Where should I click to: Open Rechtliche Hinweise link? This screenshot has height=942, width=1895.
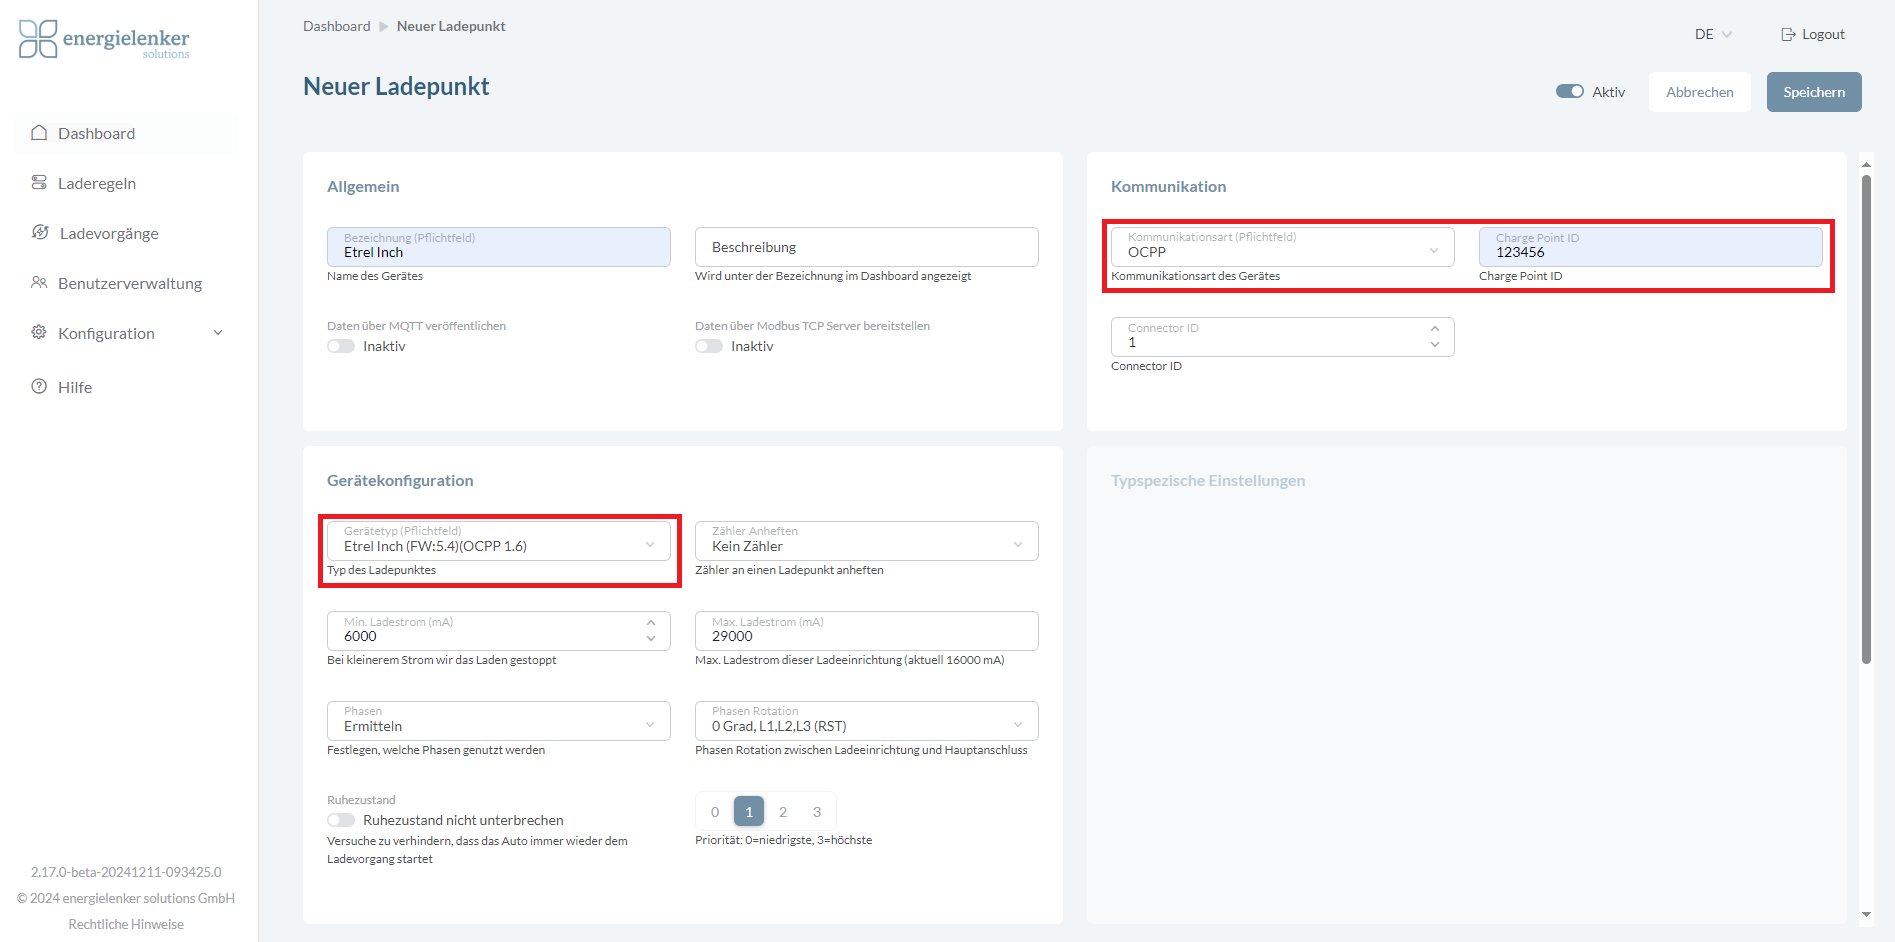point(126,924)
